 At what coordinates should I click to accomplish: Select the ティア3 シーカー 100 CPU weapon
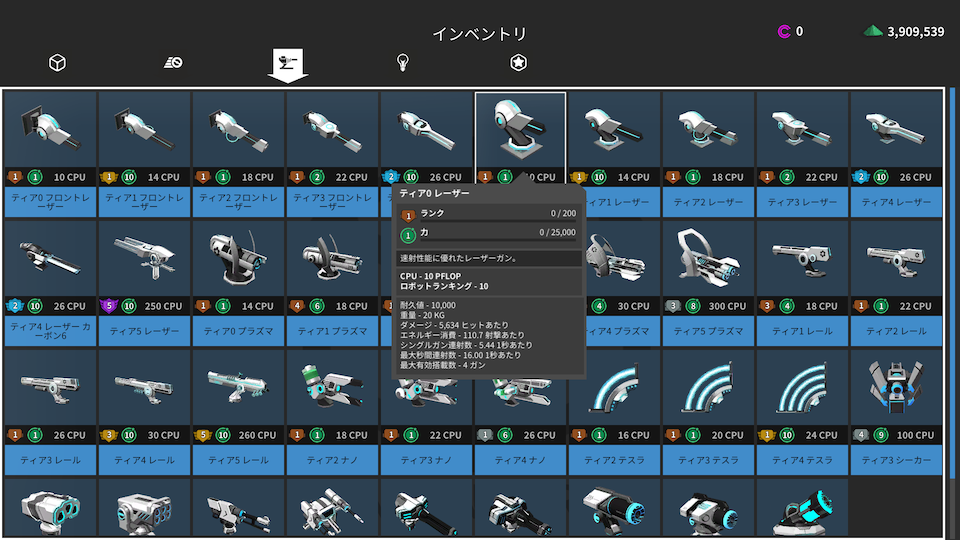pyautogui.click(x=896, y=390)
